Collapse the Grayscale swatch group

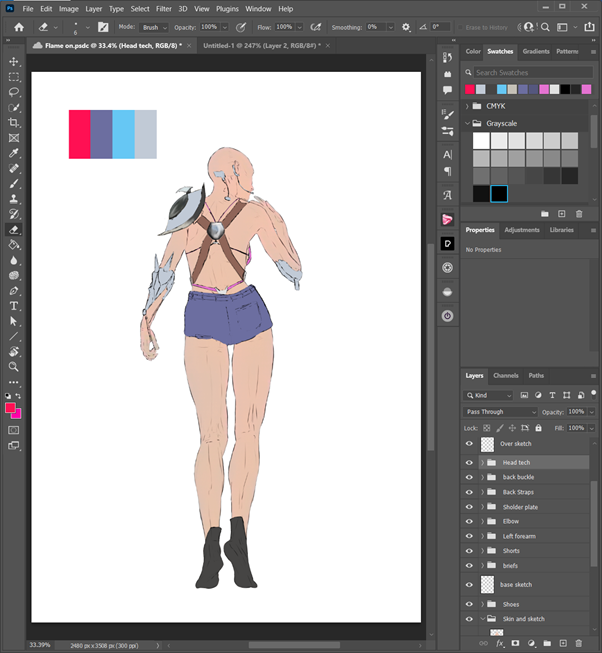(467, 123)
